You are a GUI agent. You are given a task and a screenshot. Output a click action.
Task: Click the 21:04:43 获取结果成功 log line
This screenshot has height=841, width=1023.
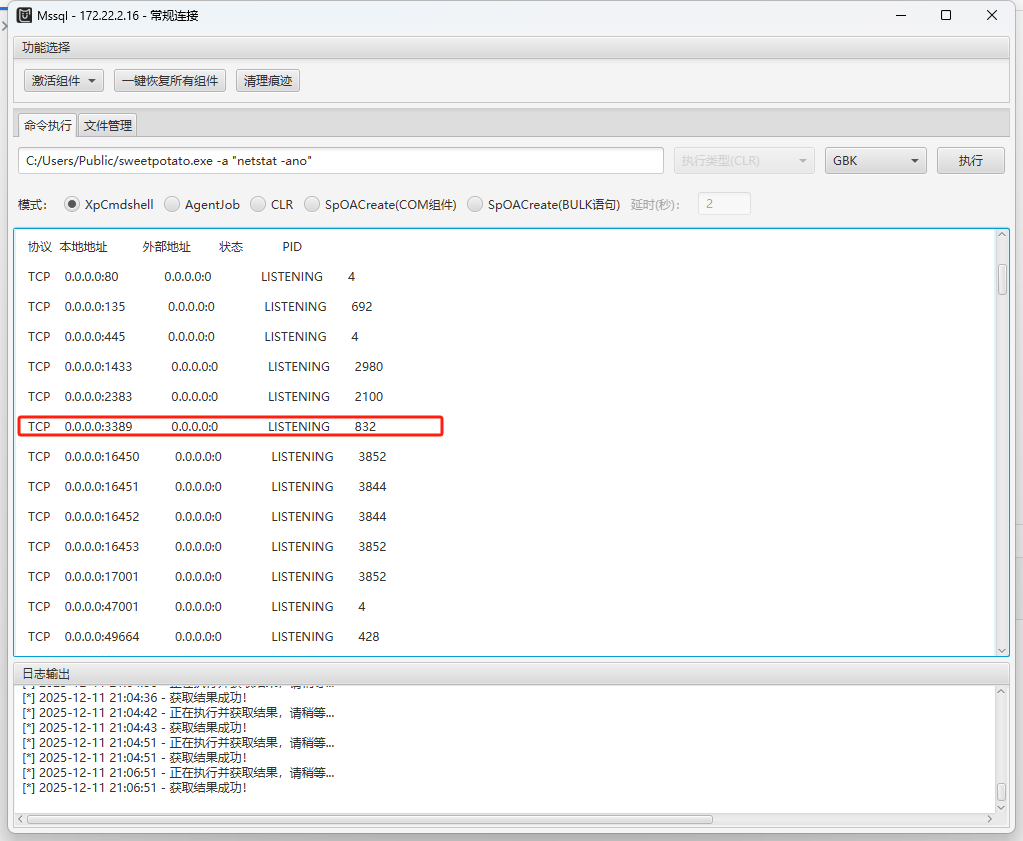point(134,727)
